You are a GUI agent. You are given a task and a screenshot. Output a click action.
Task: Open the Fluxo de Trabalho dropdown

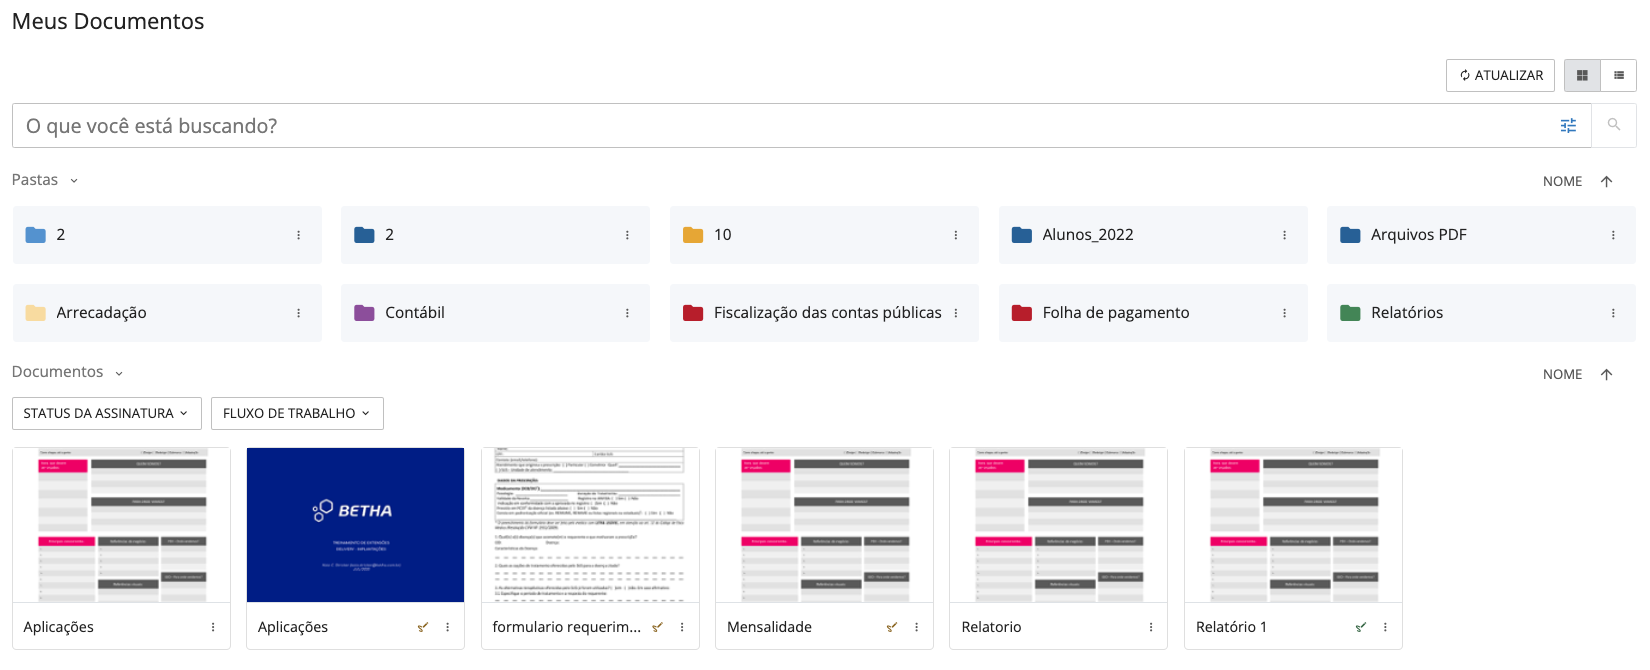297,413
